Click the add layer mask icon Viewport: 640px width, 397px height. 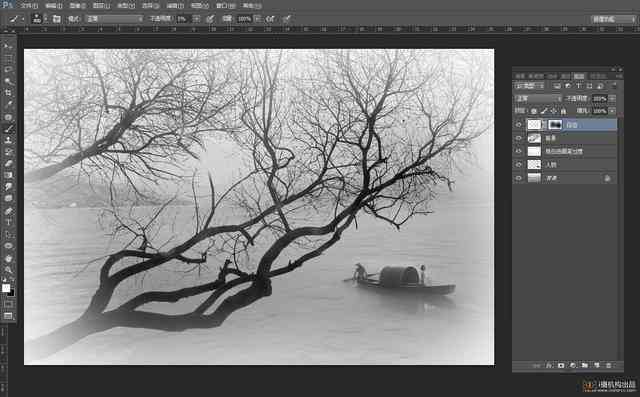pos(561,366)
